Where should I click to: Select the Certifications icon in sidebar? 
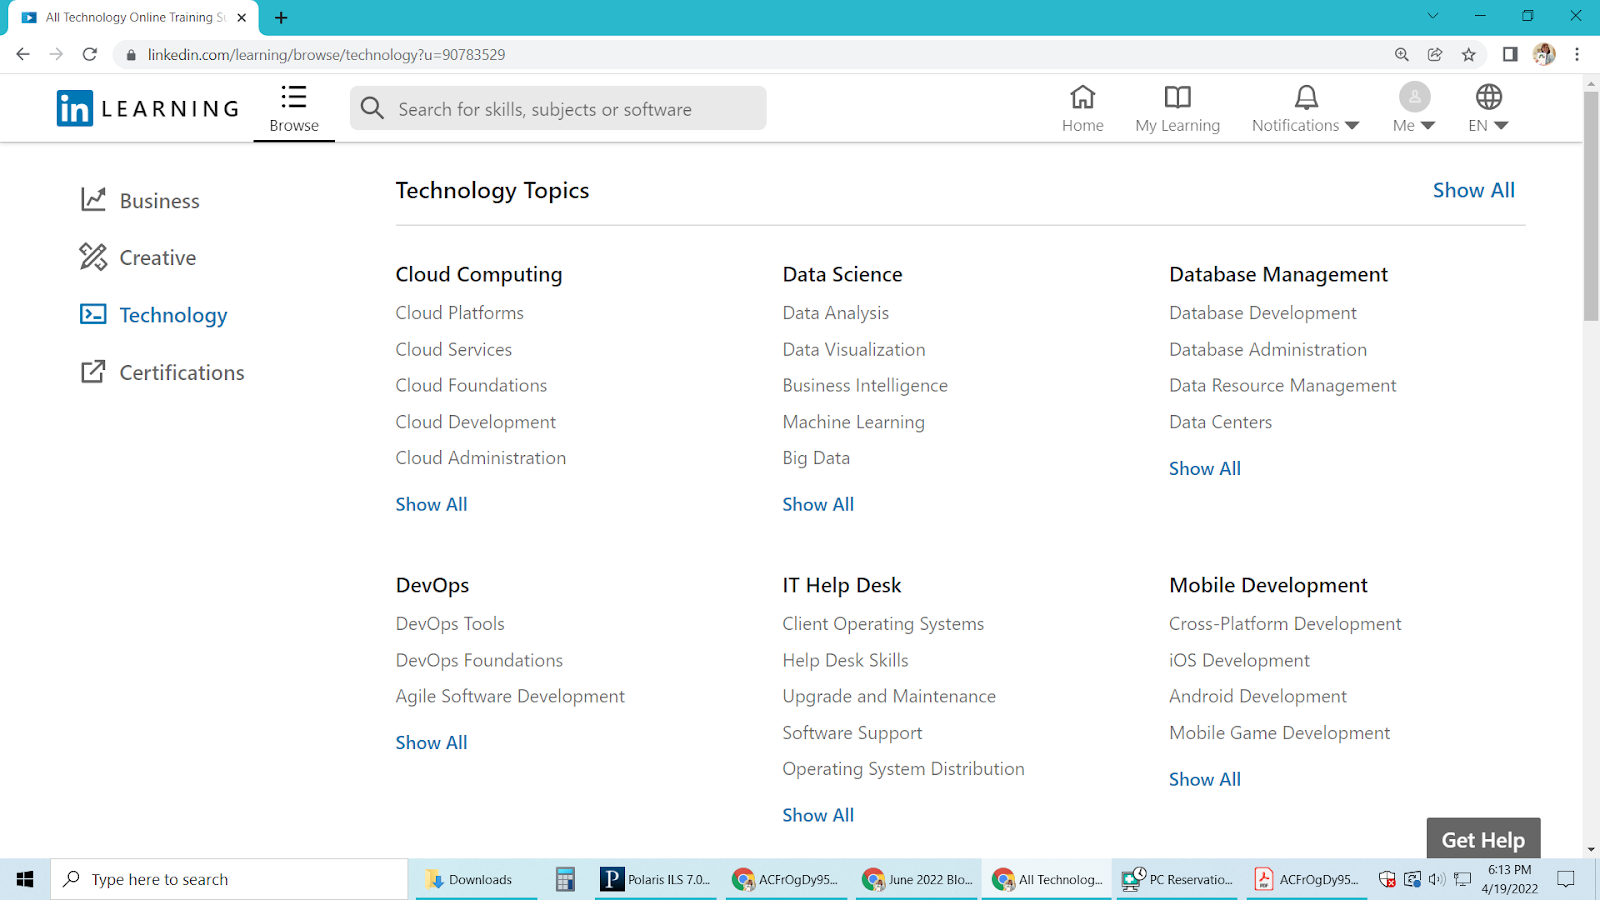92,371
